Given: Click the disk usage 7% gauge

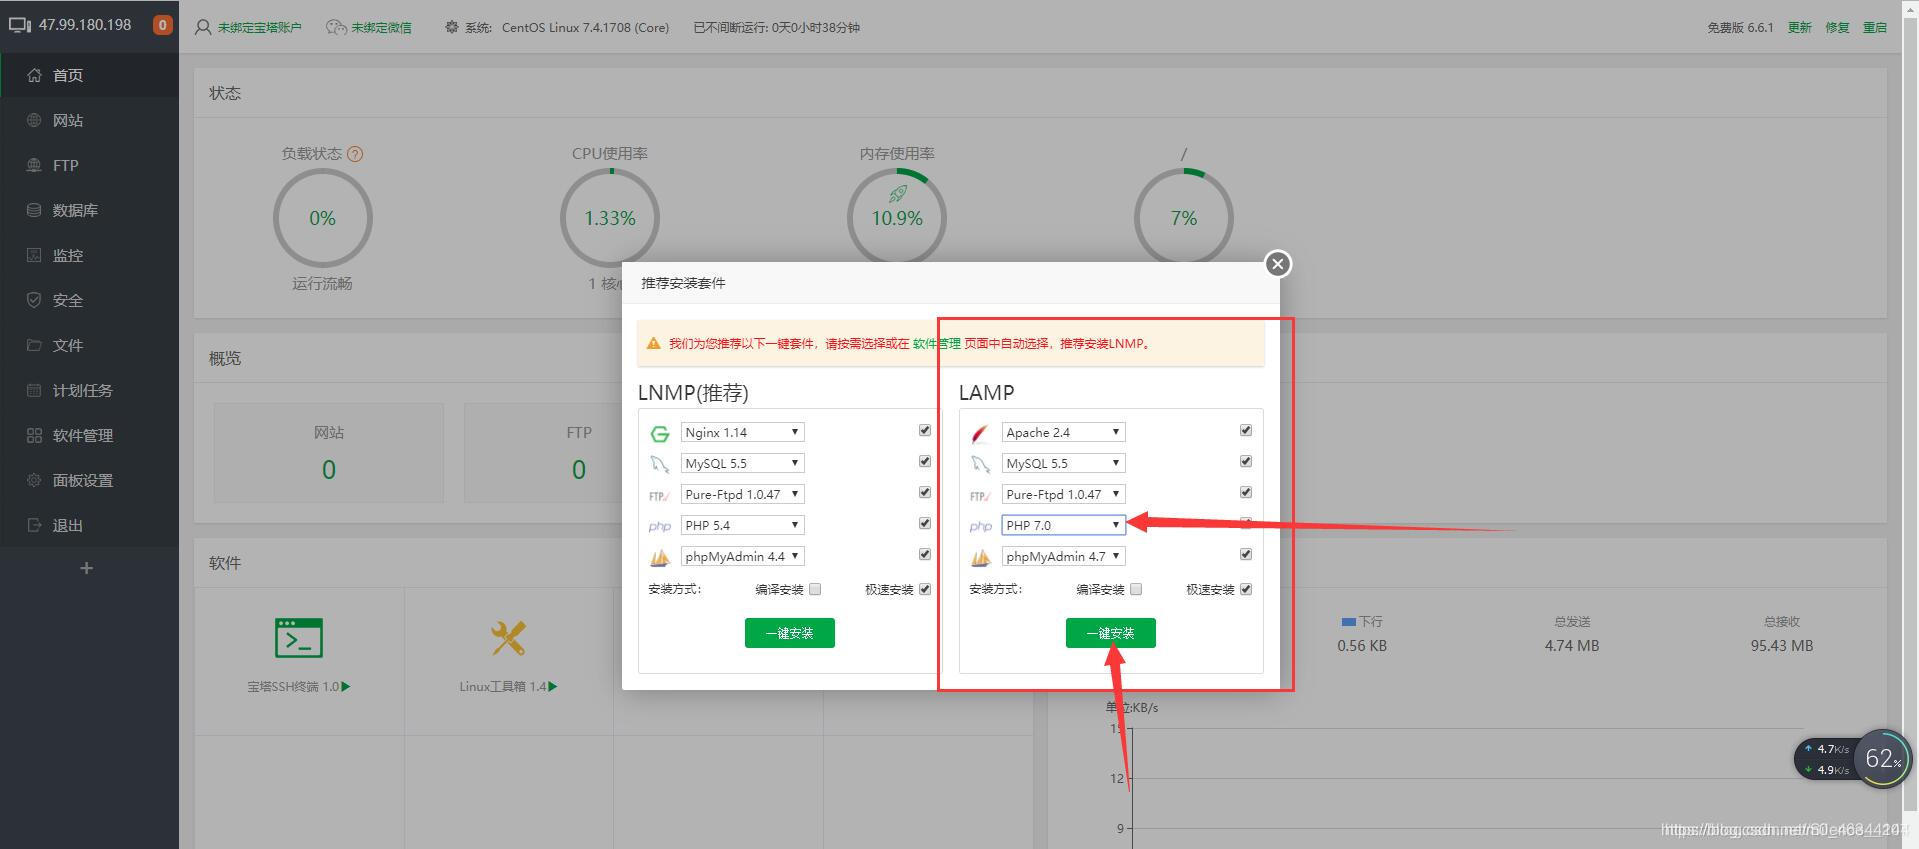Looking at the screenshot, I should [x=1184, y=218].
